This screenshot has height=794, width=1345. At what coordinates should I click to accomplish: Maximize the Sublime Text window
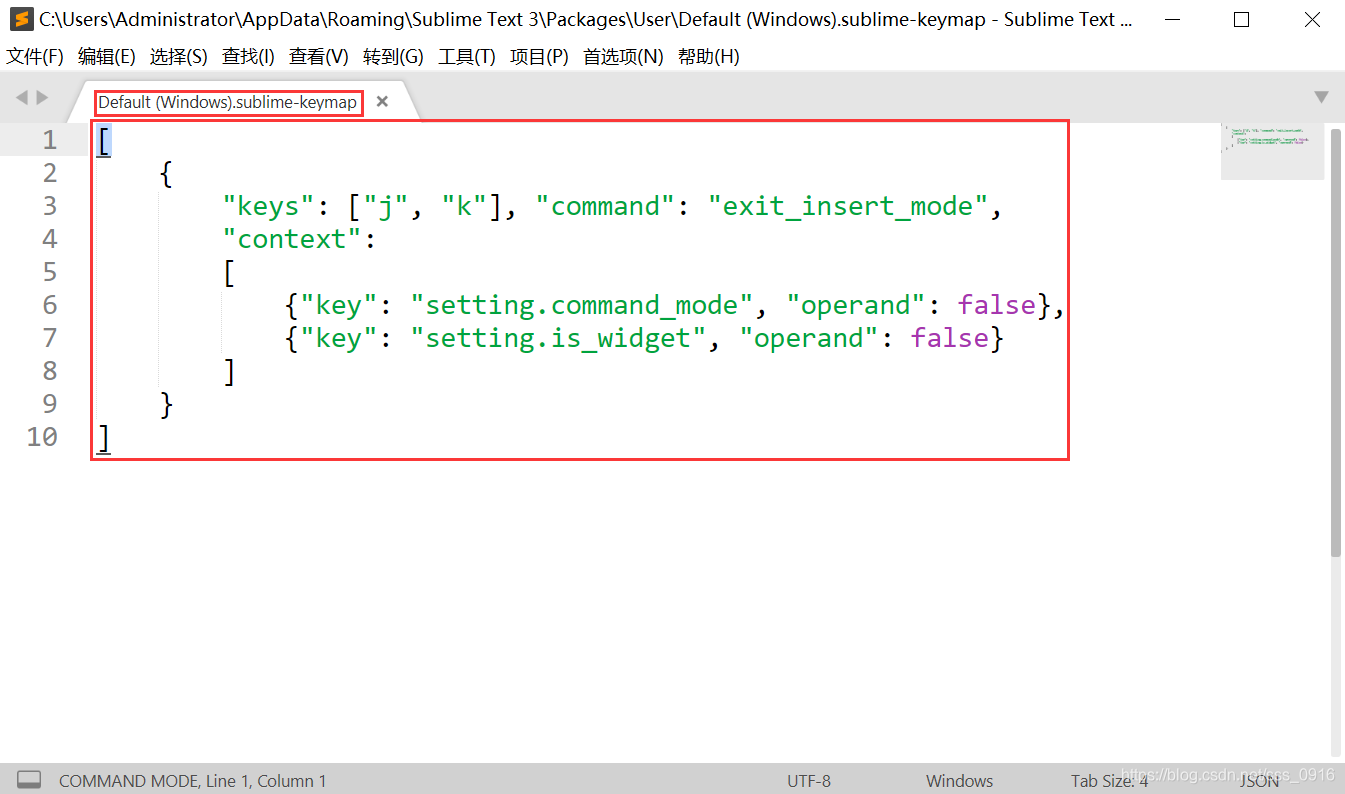click(x=1241, y=19)
